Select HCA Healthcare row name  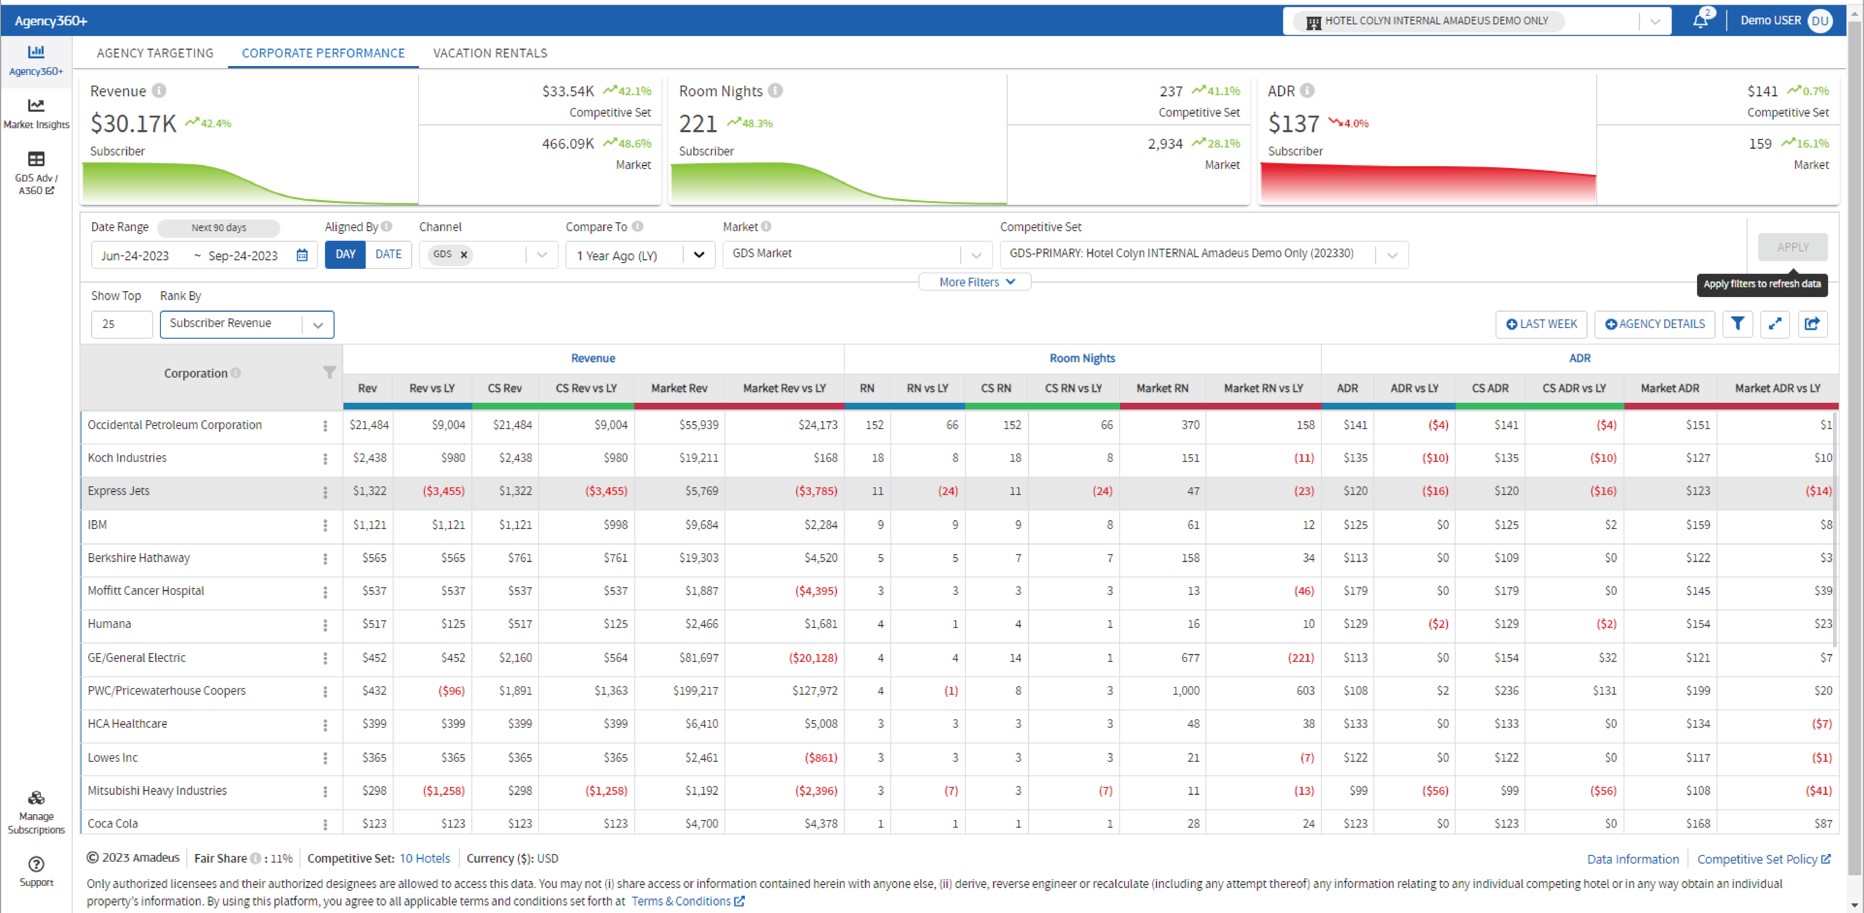tap(127, 724)
